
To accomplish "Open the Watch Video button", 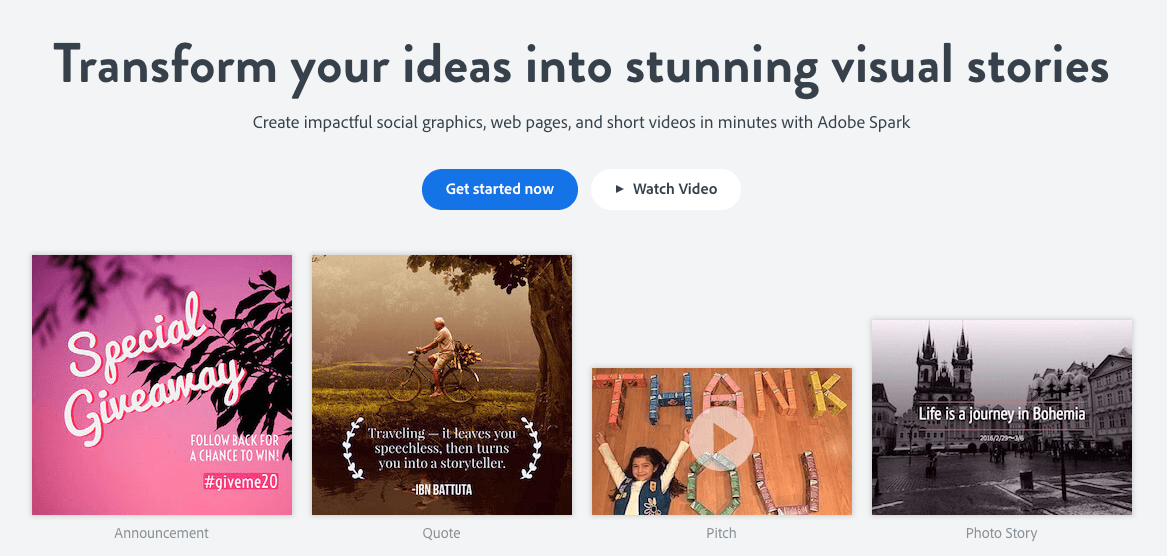I will pos(665,189).
